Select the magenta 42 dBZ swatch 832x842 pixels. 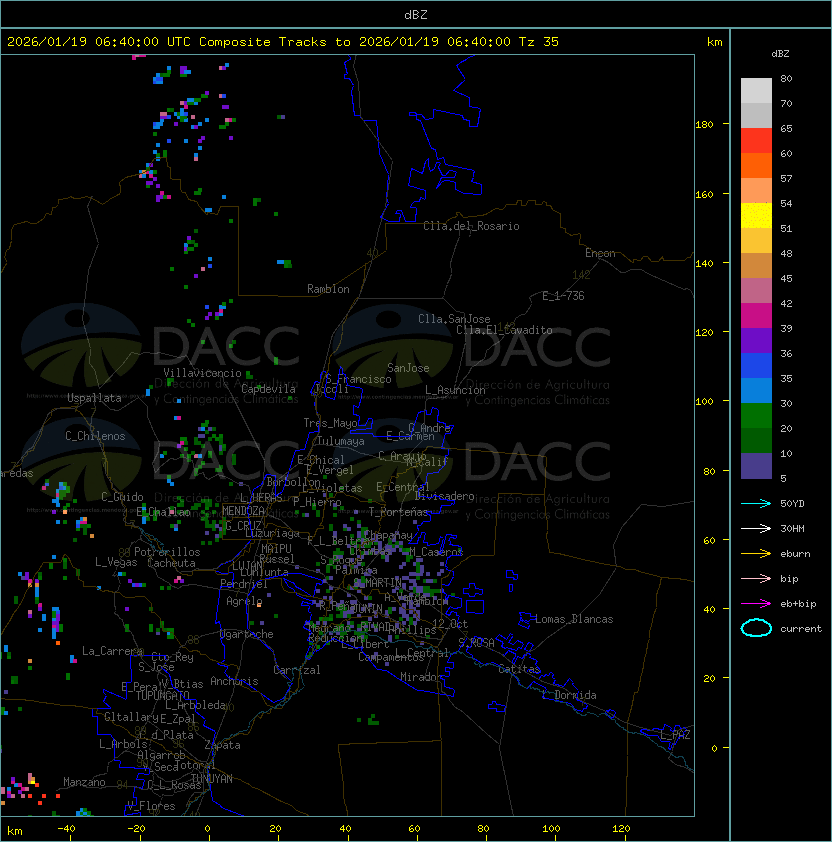click(756, 315)
